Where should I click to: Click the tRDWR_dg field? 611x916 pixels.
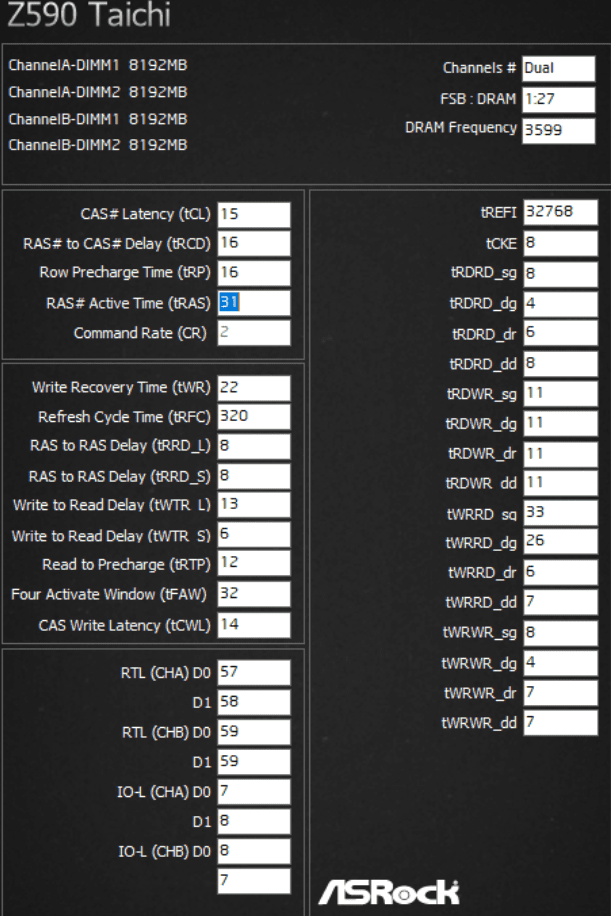point(560,424)
